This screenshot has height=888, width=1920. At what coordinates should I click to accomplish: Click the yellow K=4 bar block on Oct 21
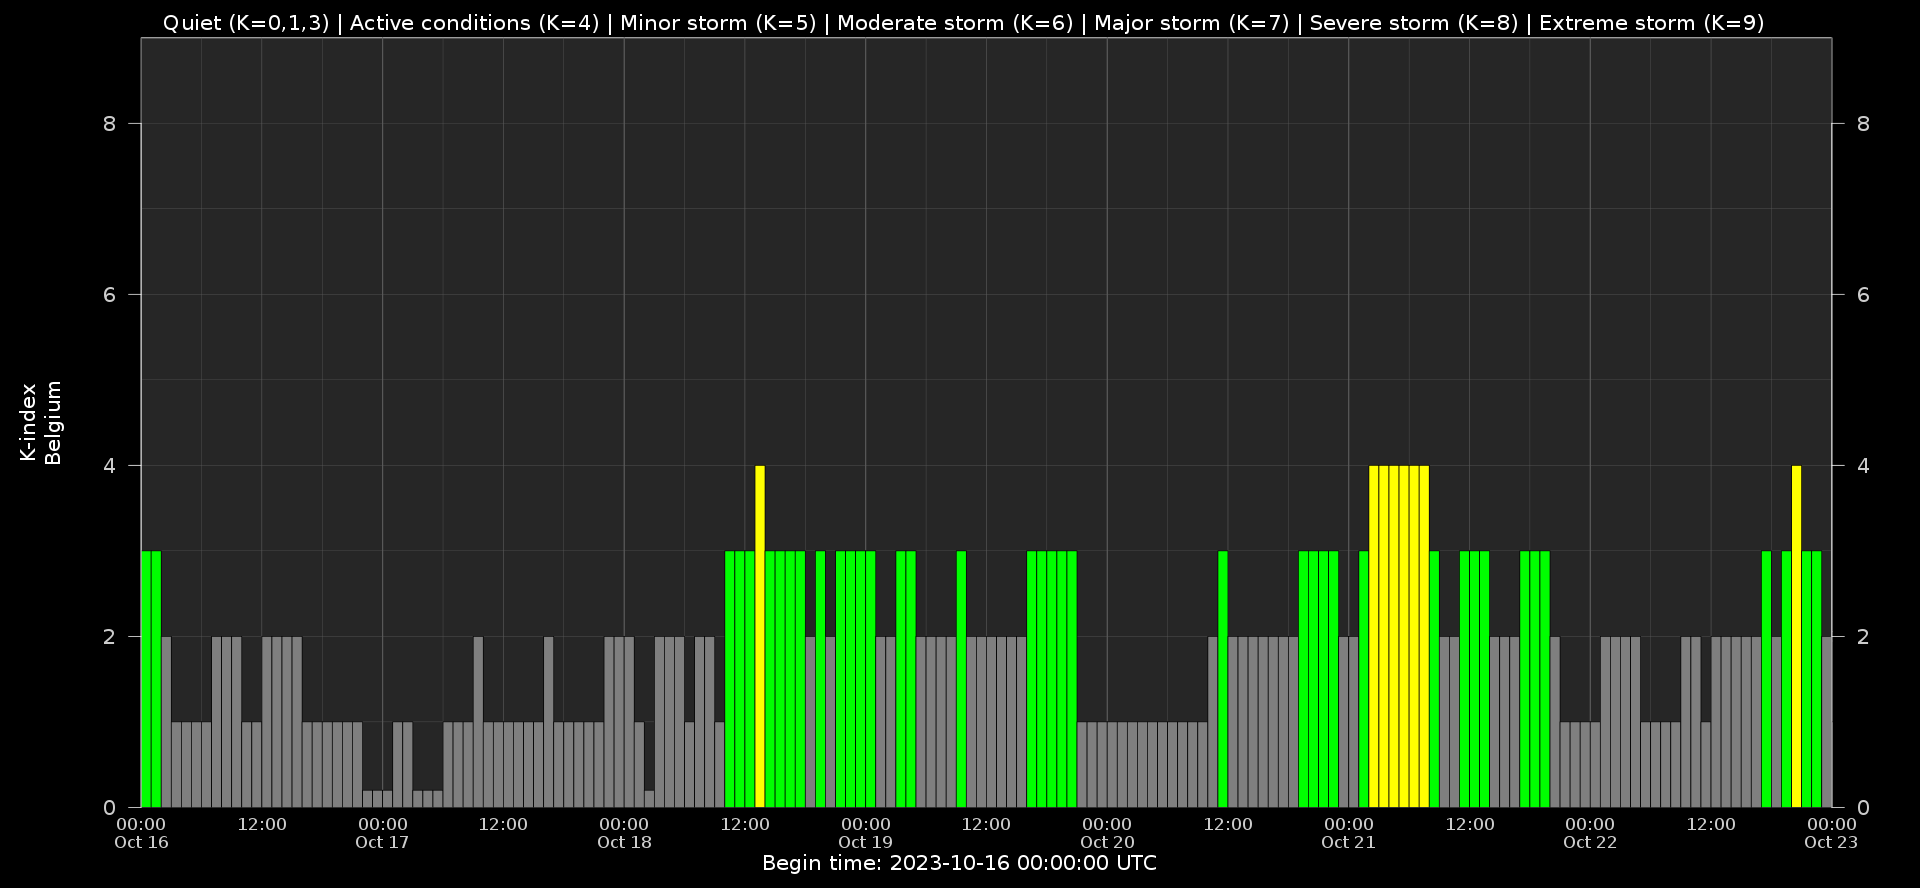1399,636
